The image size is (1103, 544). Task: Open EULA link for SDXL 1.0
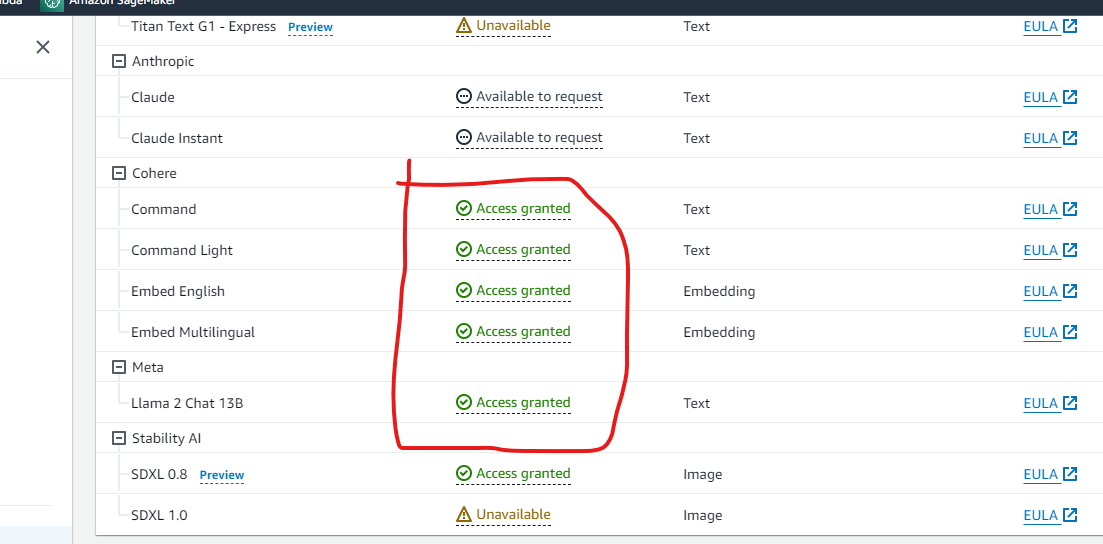[1050, 515]
